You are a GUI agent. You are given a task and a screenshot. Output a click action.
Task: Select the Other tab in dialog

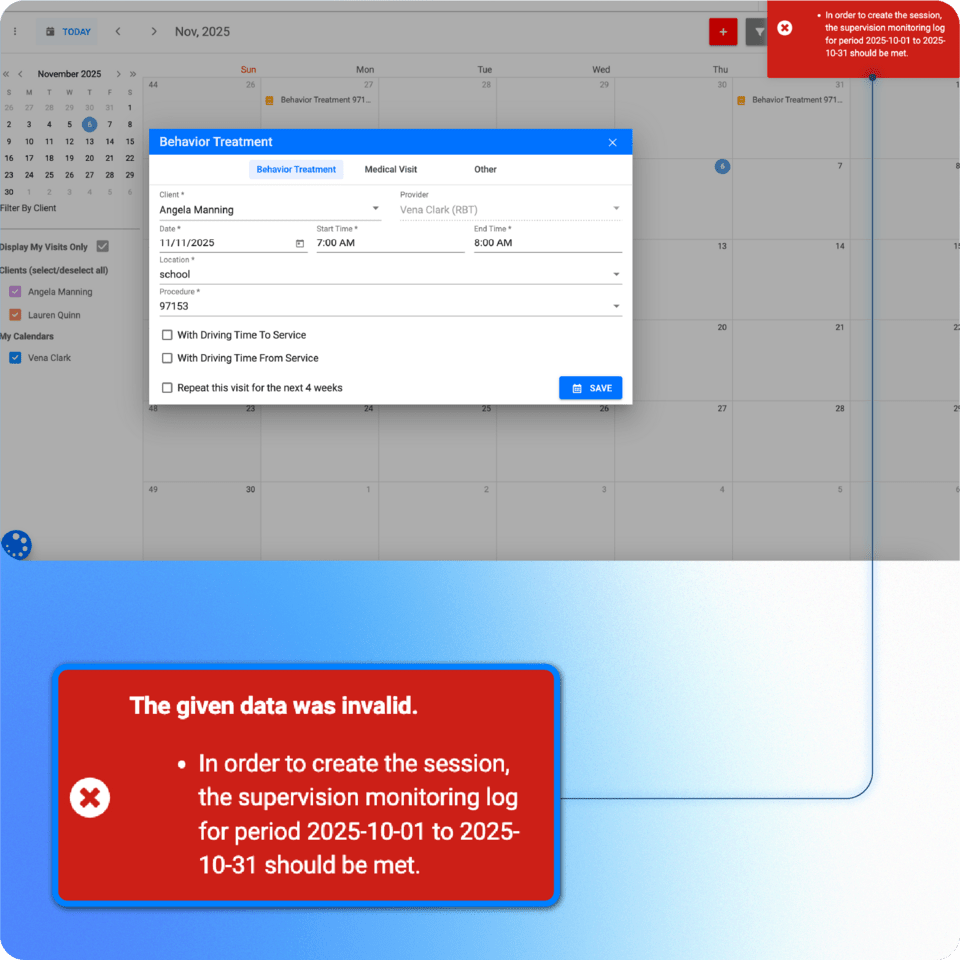(485, 170)
